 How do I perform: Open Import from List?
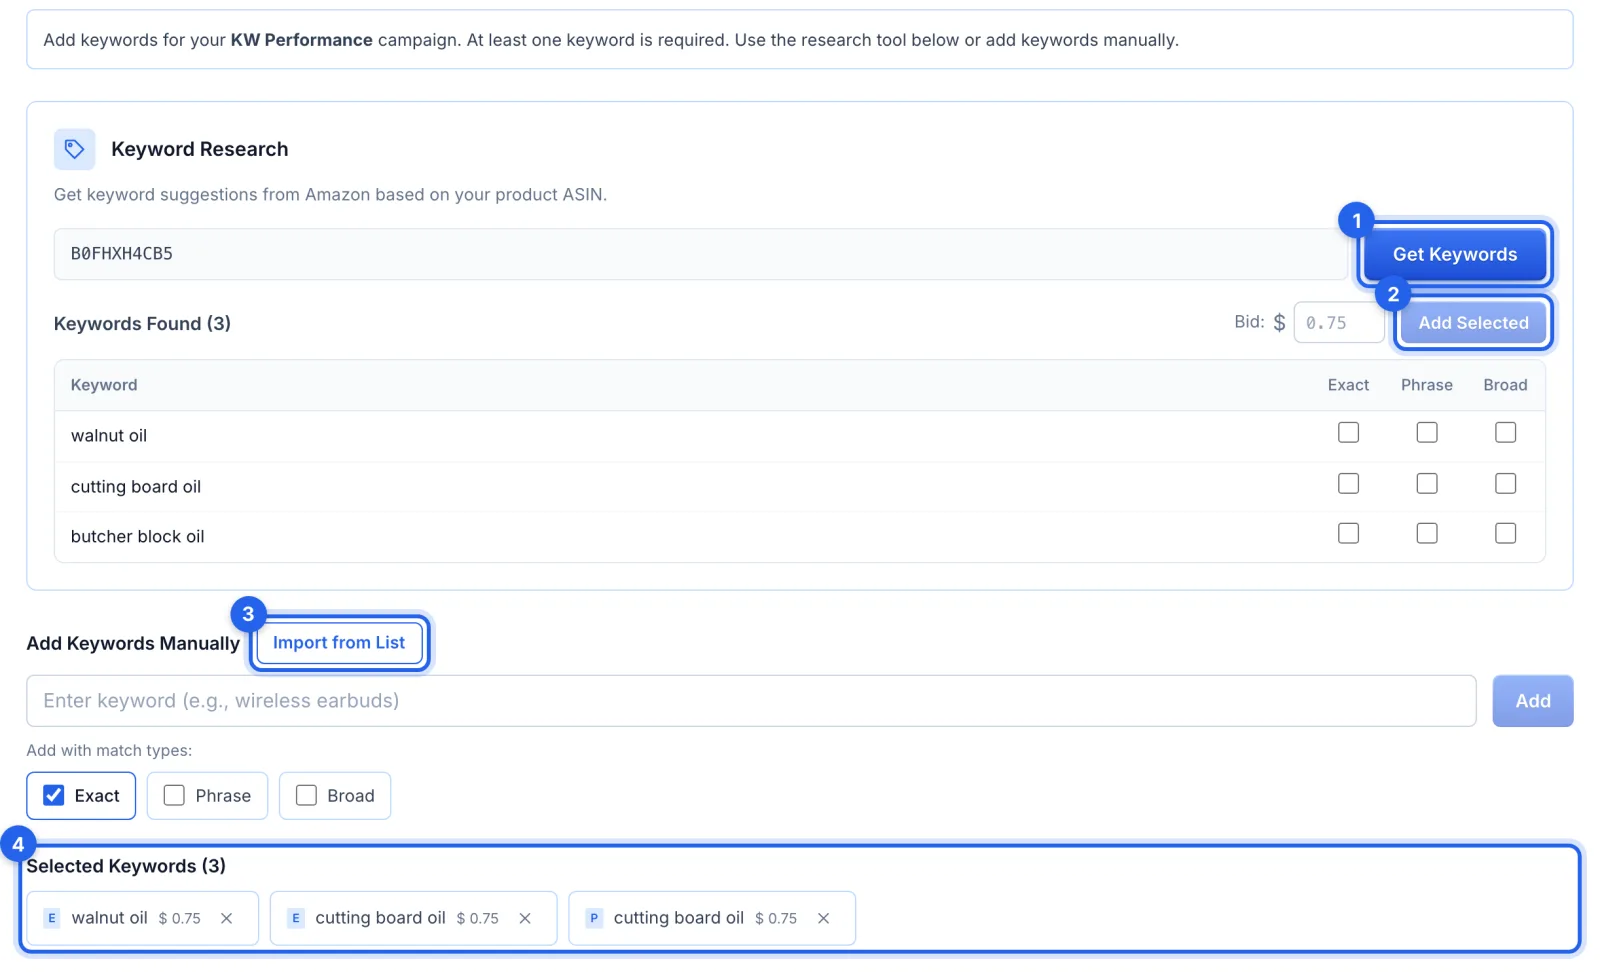coord(339,643)
